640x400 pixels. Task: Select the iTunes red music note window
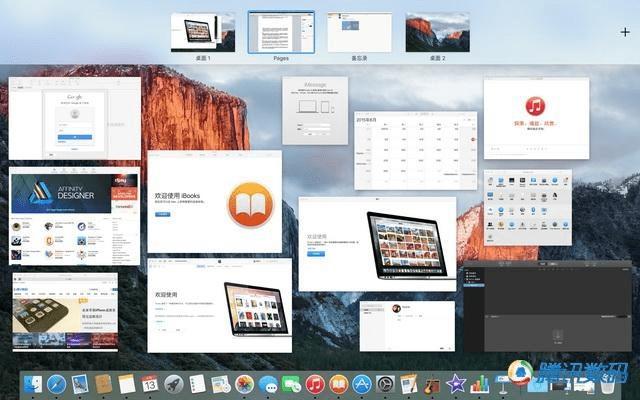536,118
